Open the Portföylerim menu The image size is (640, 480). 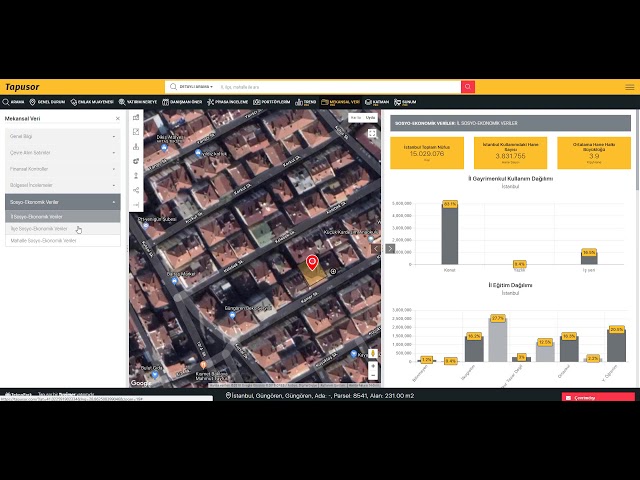[x=271, y=102]
